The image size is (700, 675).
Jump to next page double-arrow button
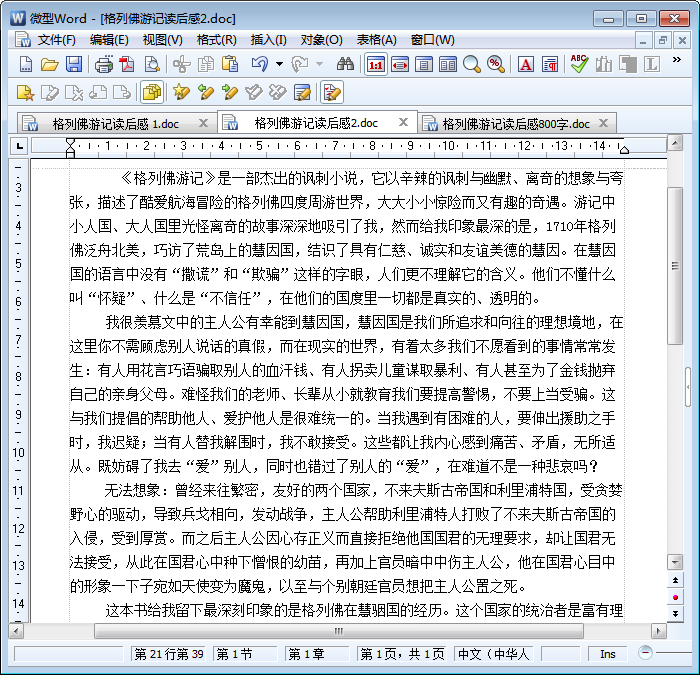tap(675, 614)
